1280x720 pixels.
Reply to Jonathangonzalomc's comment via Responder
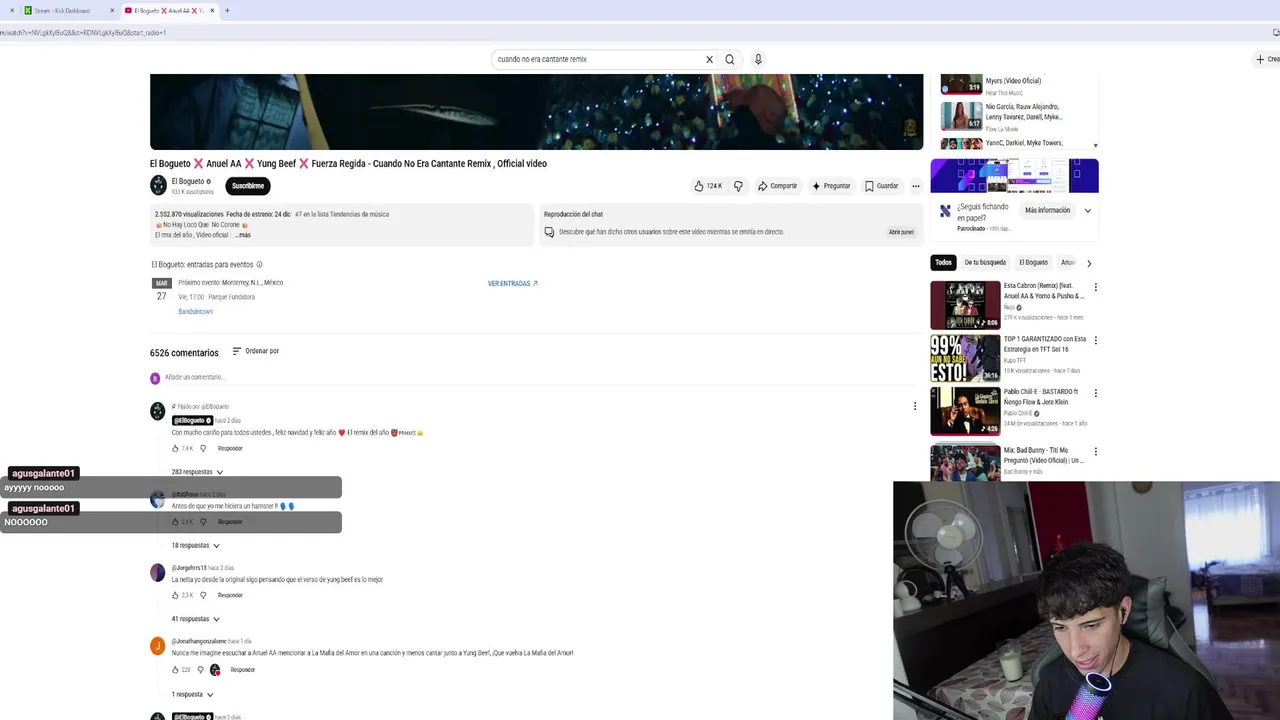243,670
